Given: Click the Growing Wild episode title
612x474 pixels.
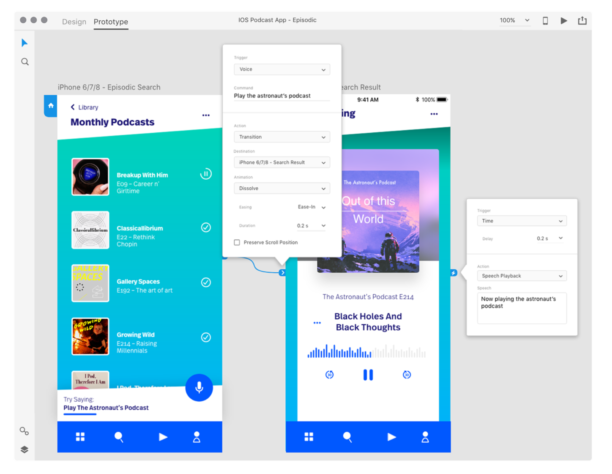Looking at the screenshot, I should (136, 335).
